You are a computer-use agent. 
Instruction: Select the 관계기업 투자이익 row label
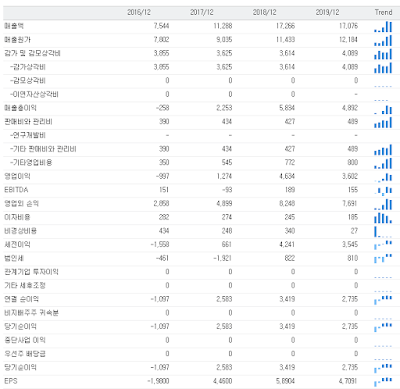31,272
